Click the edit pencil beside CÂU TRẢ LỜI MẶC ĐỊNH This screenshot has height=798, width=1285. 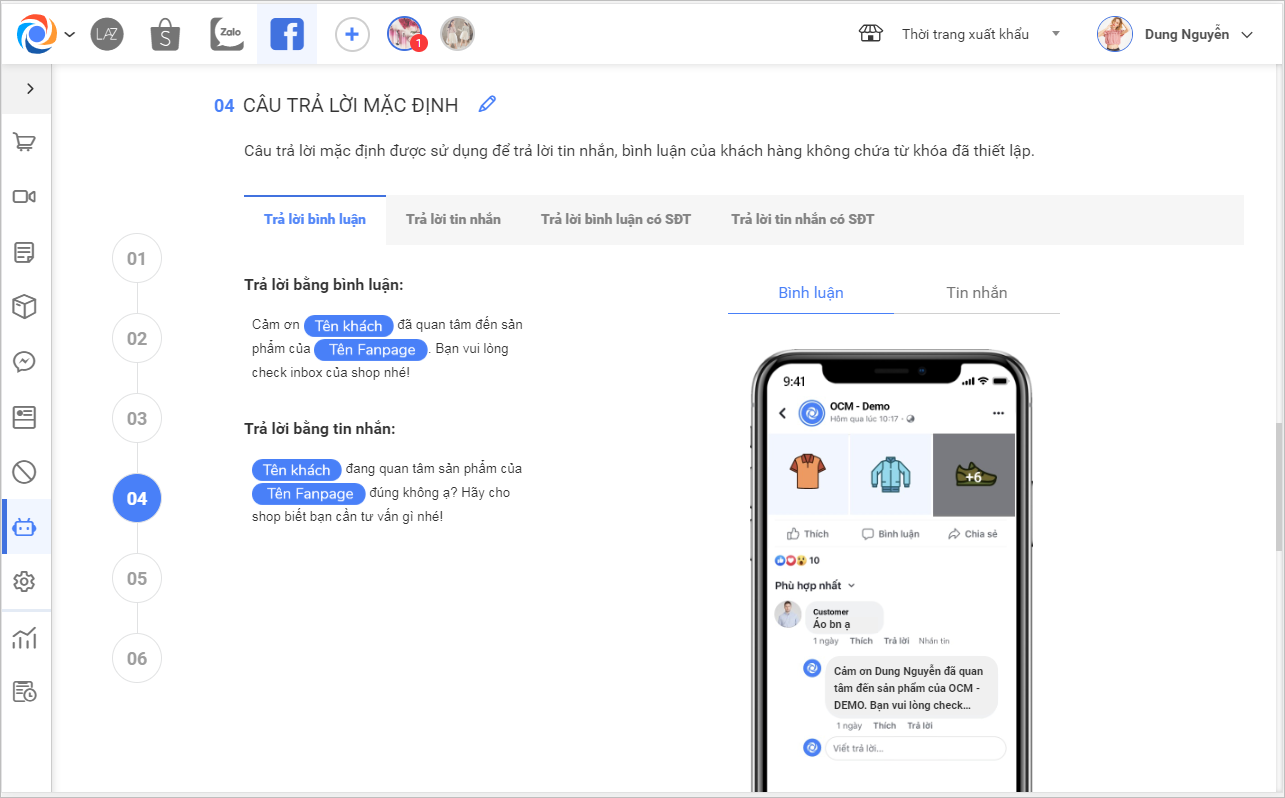(x=487, y=104)
